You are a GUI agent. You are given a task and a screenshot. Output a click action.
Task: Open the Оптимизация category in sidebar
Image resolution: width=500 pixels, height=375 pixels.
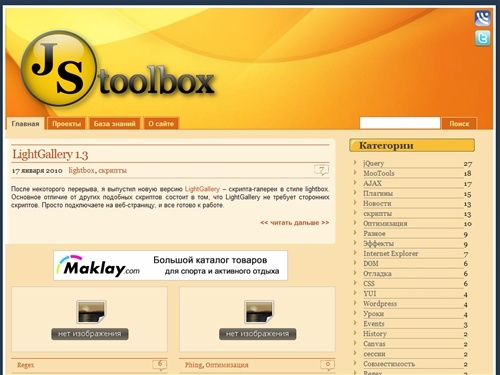pos(385,223)
